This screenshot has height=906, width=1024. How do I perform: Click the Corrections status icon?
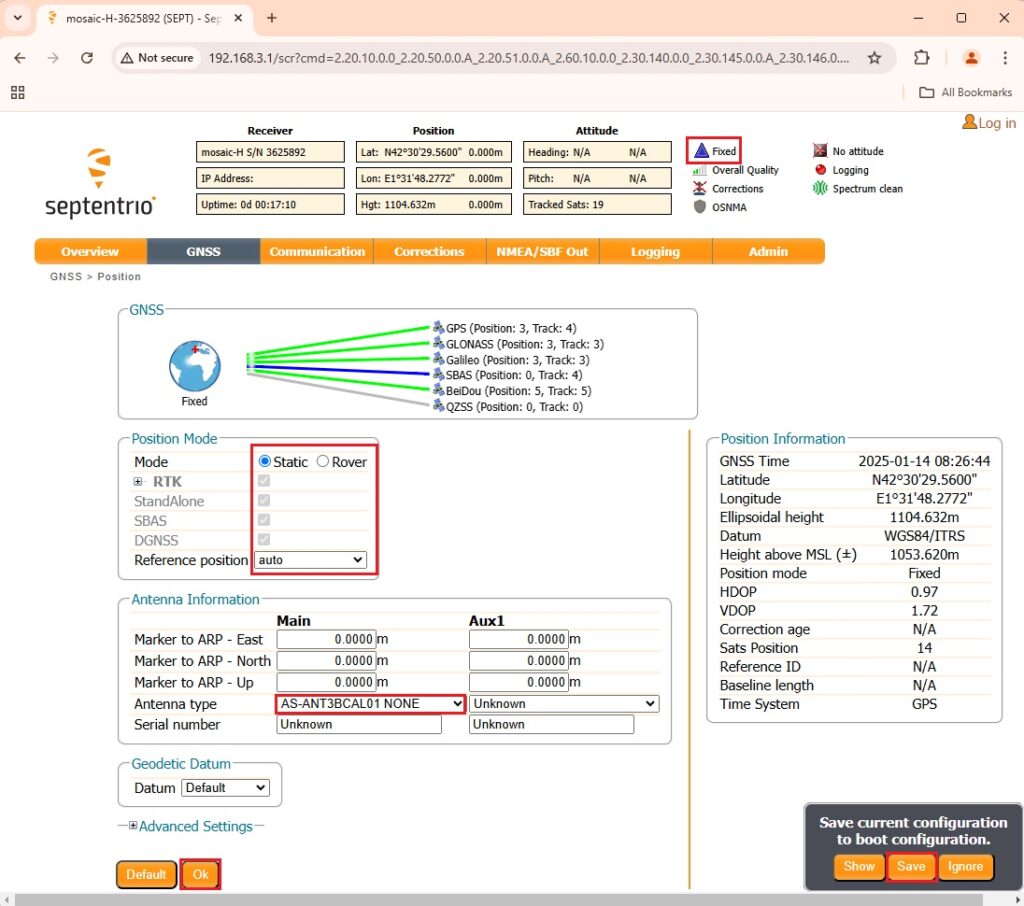click(x=702, y=188)
